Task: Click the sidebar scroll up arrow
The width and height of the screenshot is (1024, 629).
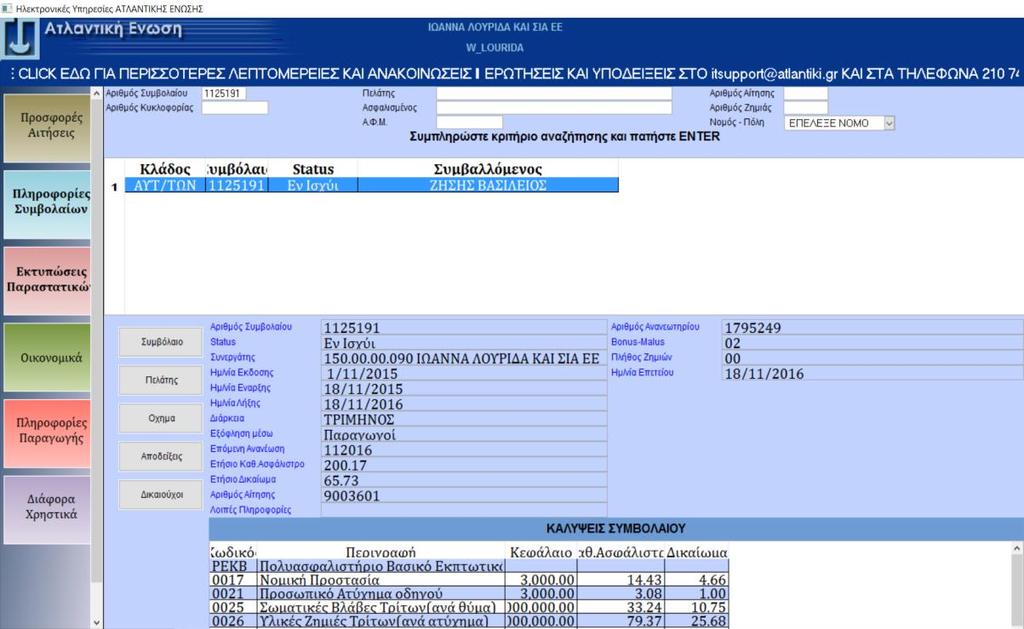Action: tap(97, 93)
